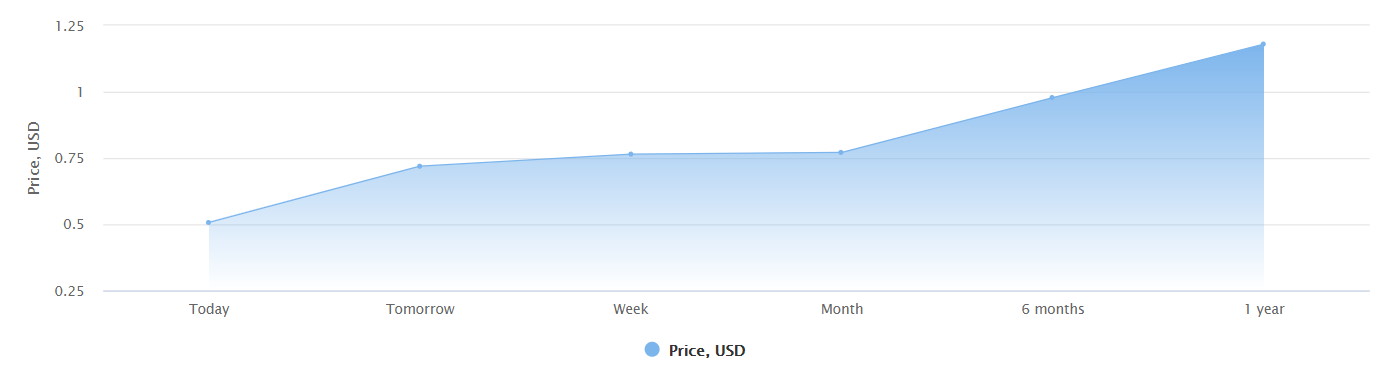Click the 6 months x-axis label

(1053, 309)
